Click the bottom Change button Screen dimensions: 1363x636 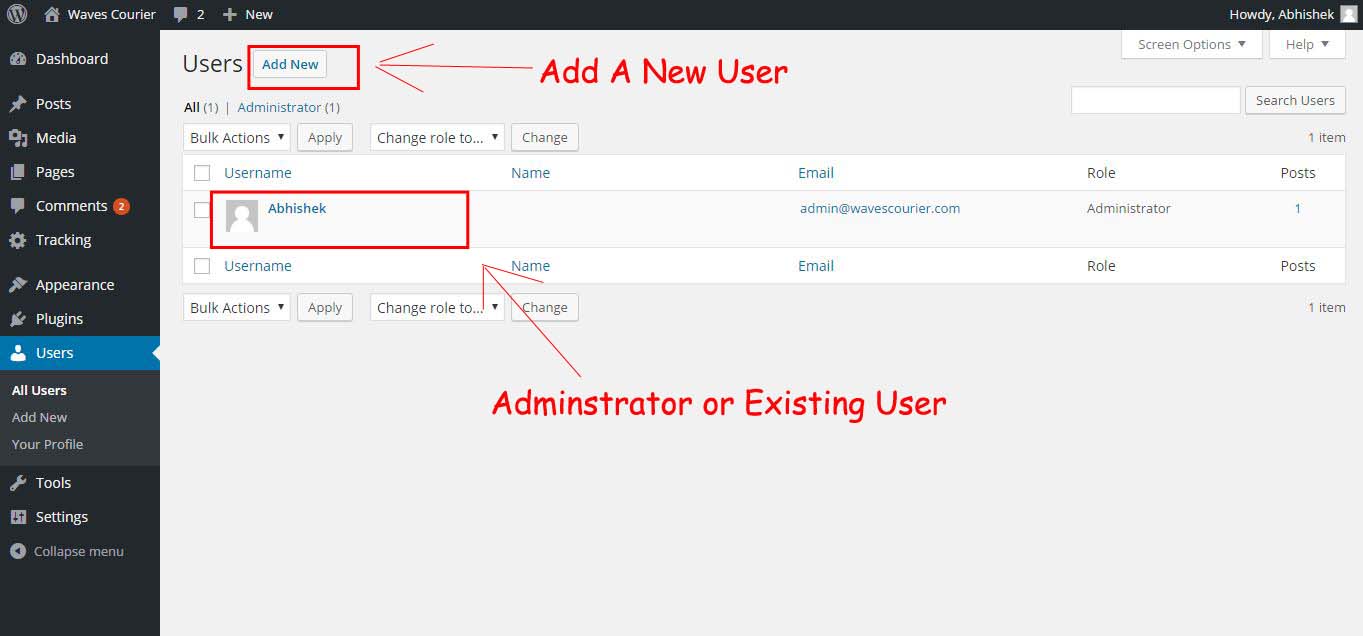click(x=545, y=307)
